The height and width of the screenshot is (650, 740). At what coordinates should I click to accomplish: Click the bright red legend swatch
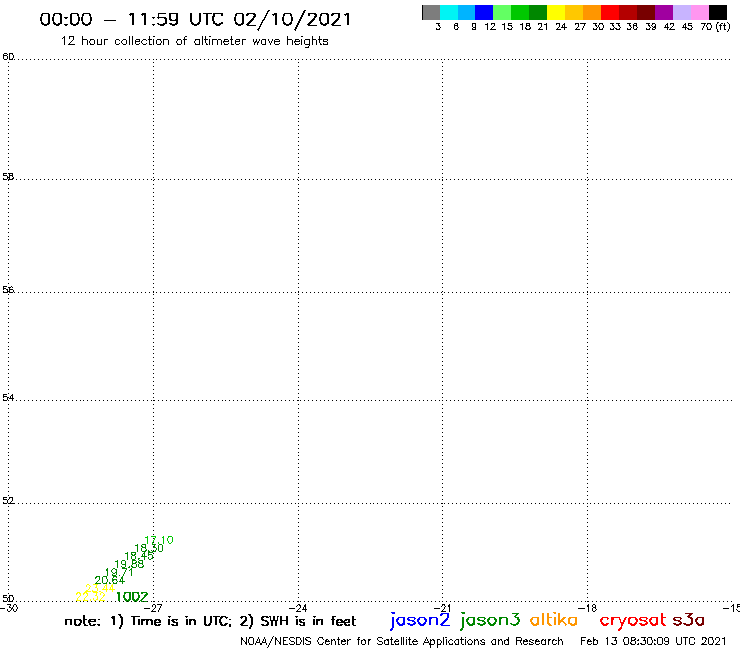610,12
